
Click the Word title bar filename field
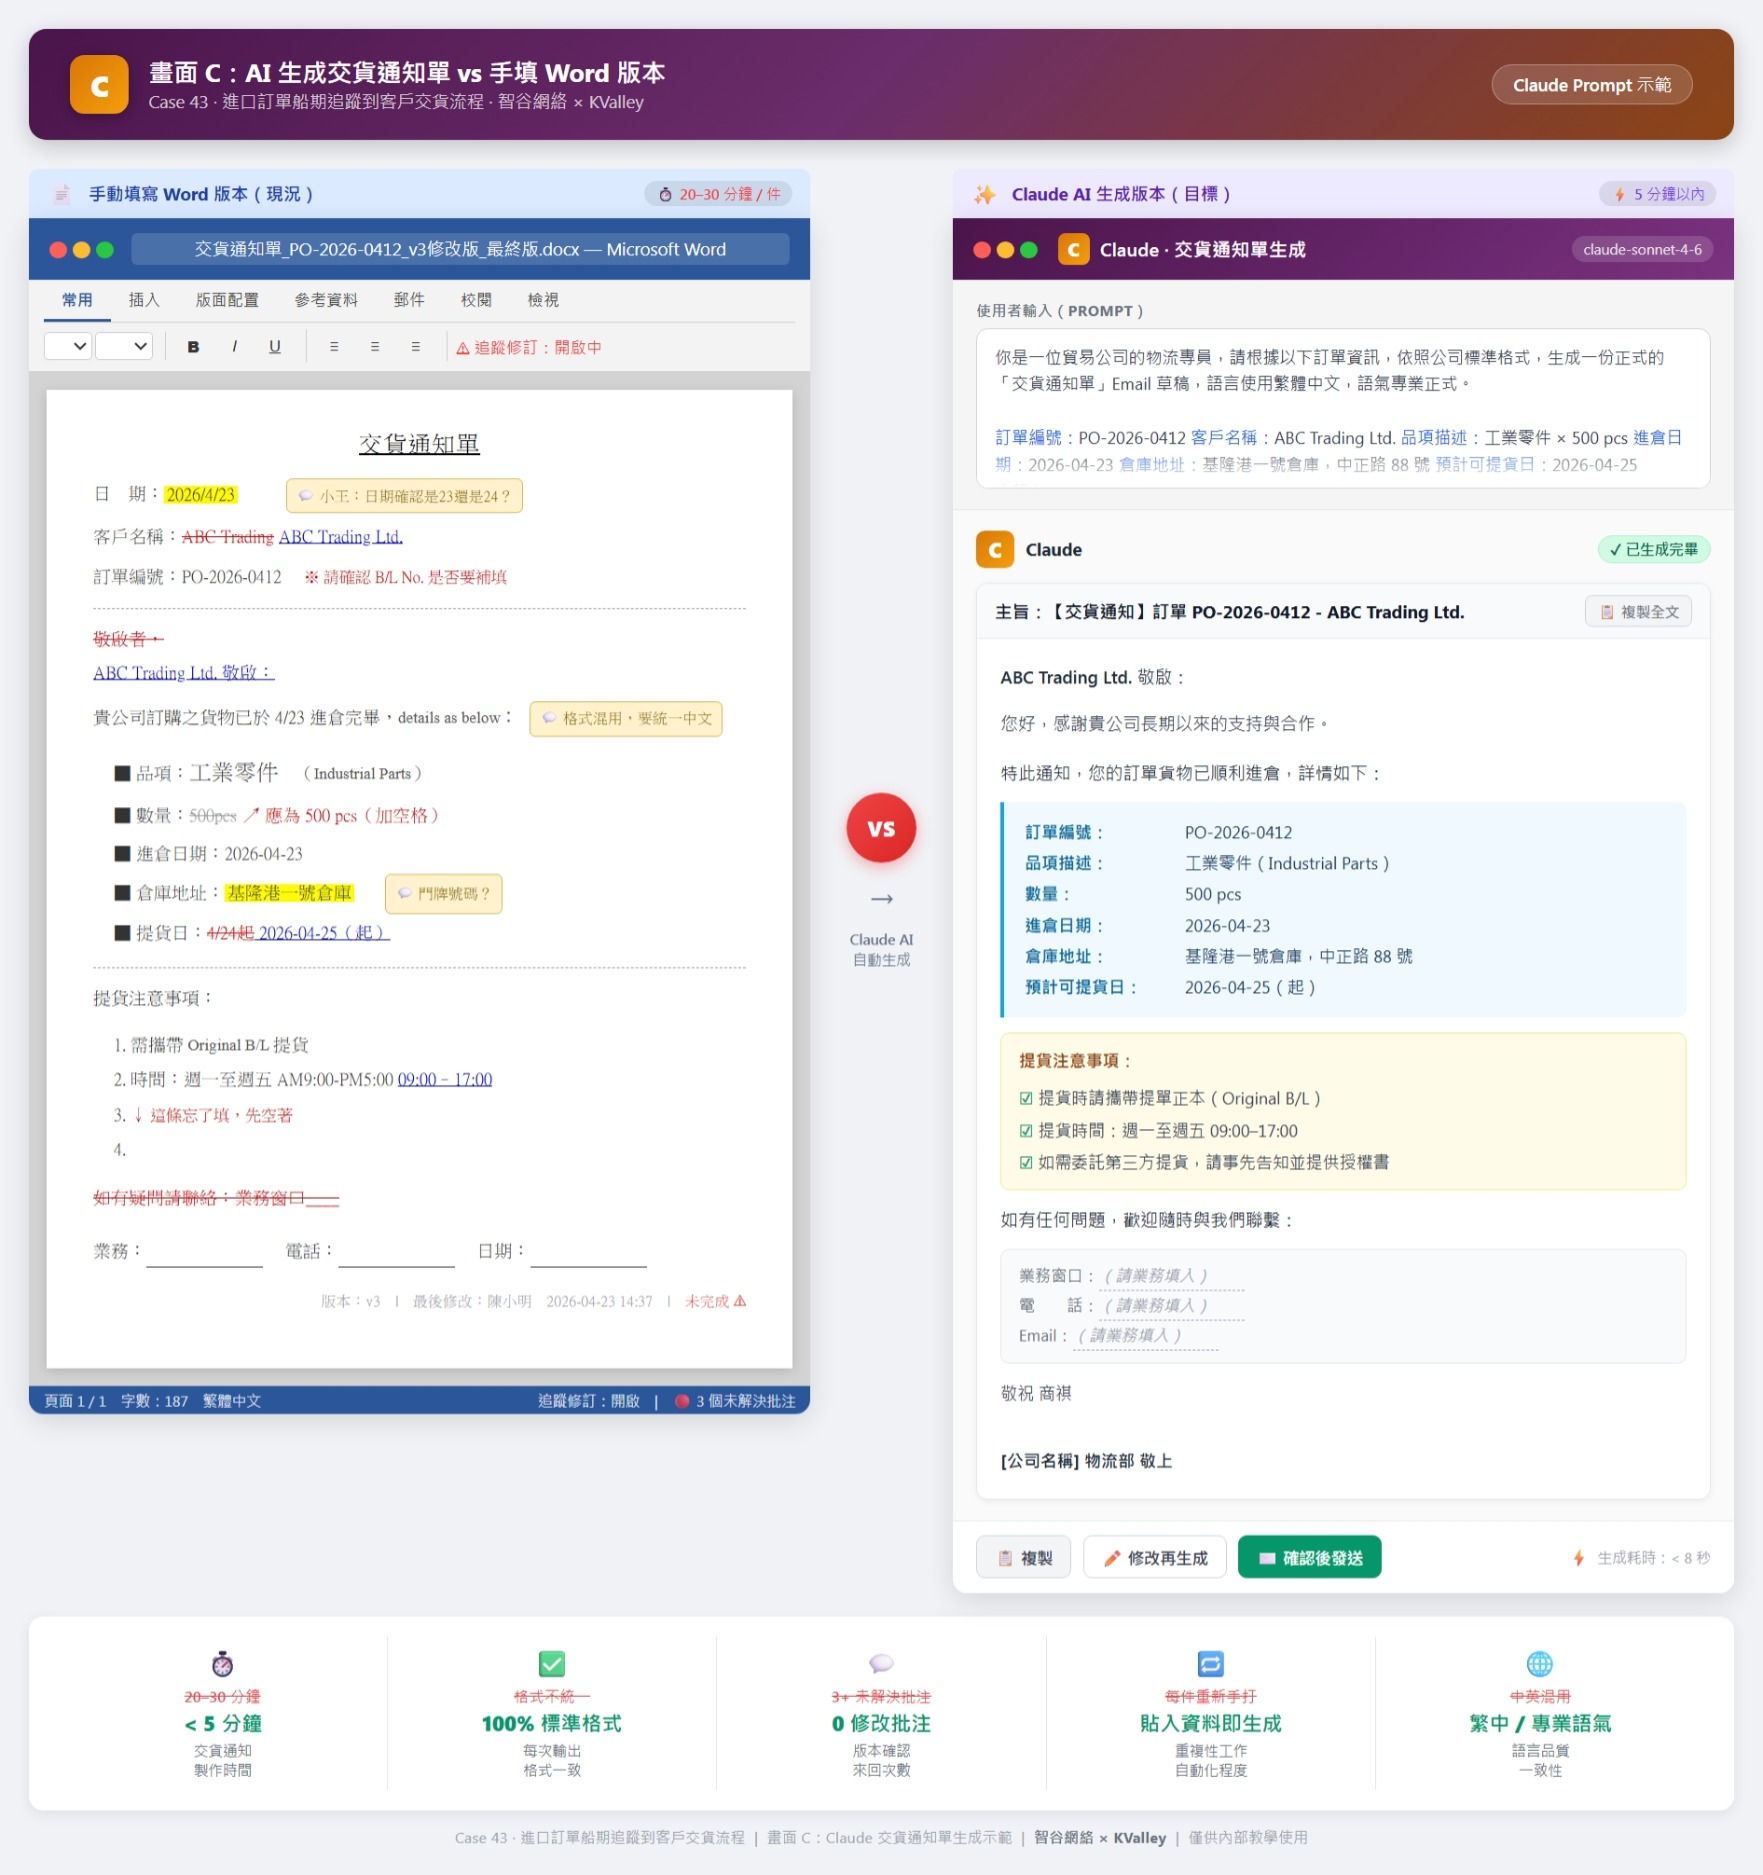tap(460, 249)
